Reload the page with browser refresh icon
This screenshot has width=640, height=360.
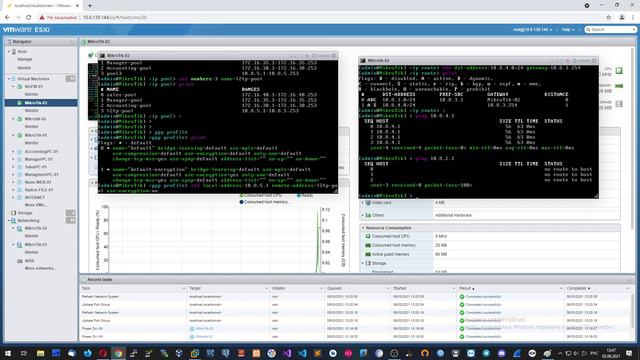(29, 18)
